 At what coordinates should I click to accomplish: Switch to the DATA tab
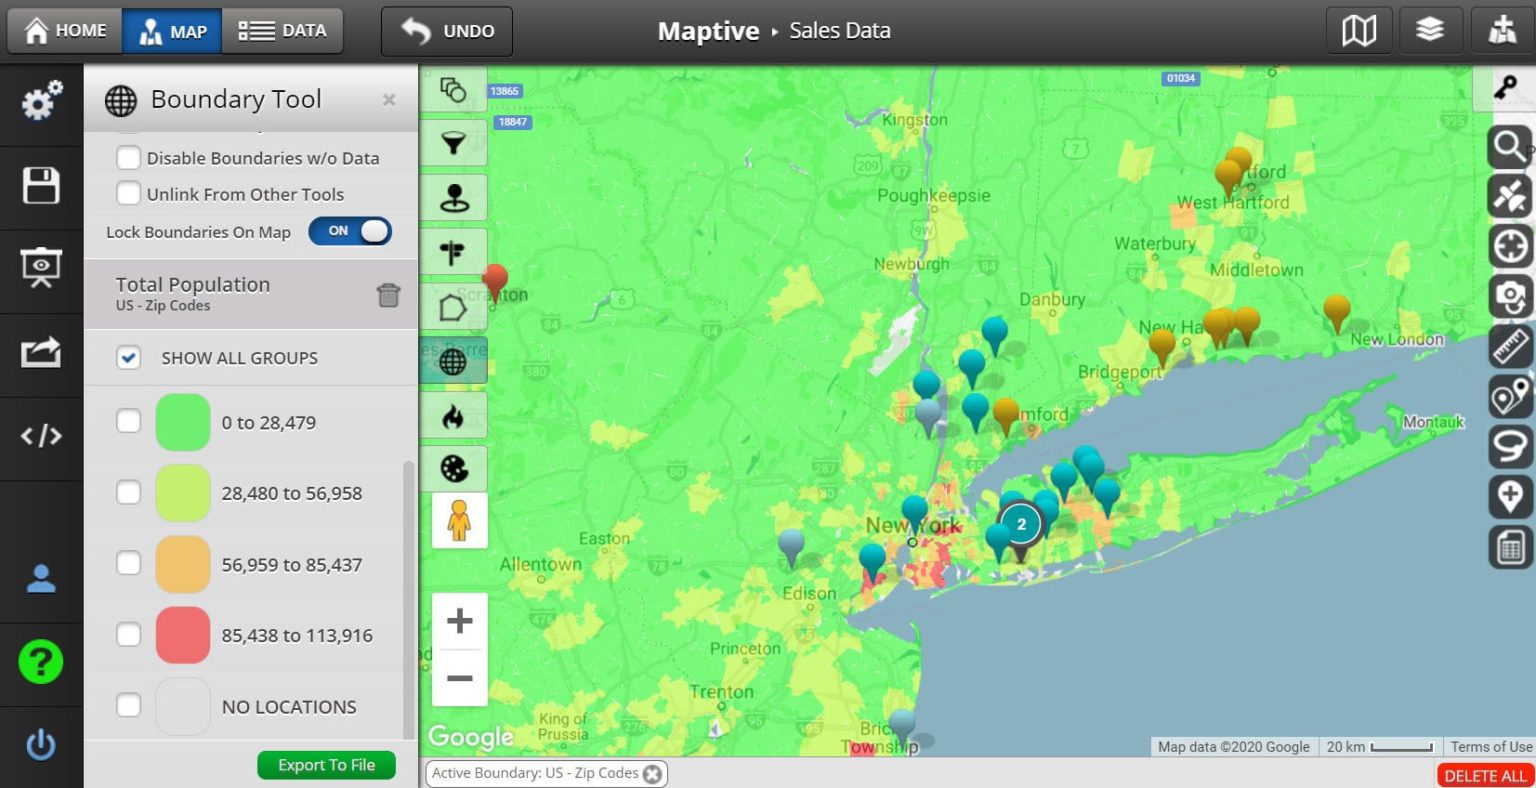pos(283,29)
